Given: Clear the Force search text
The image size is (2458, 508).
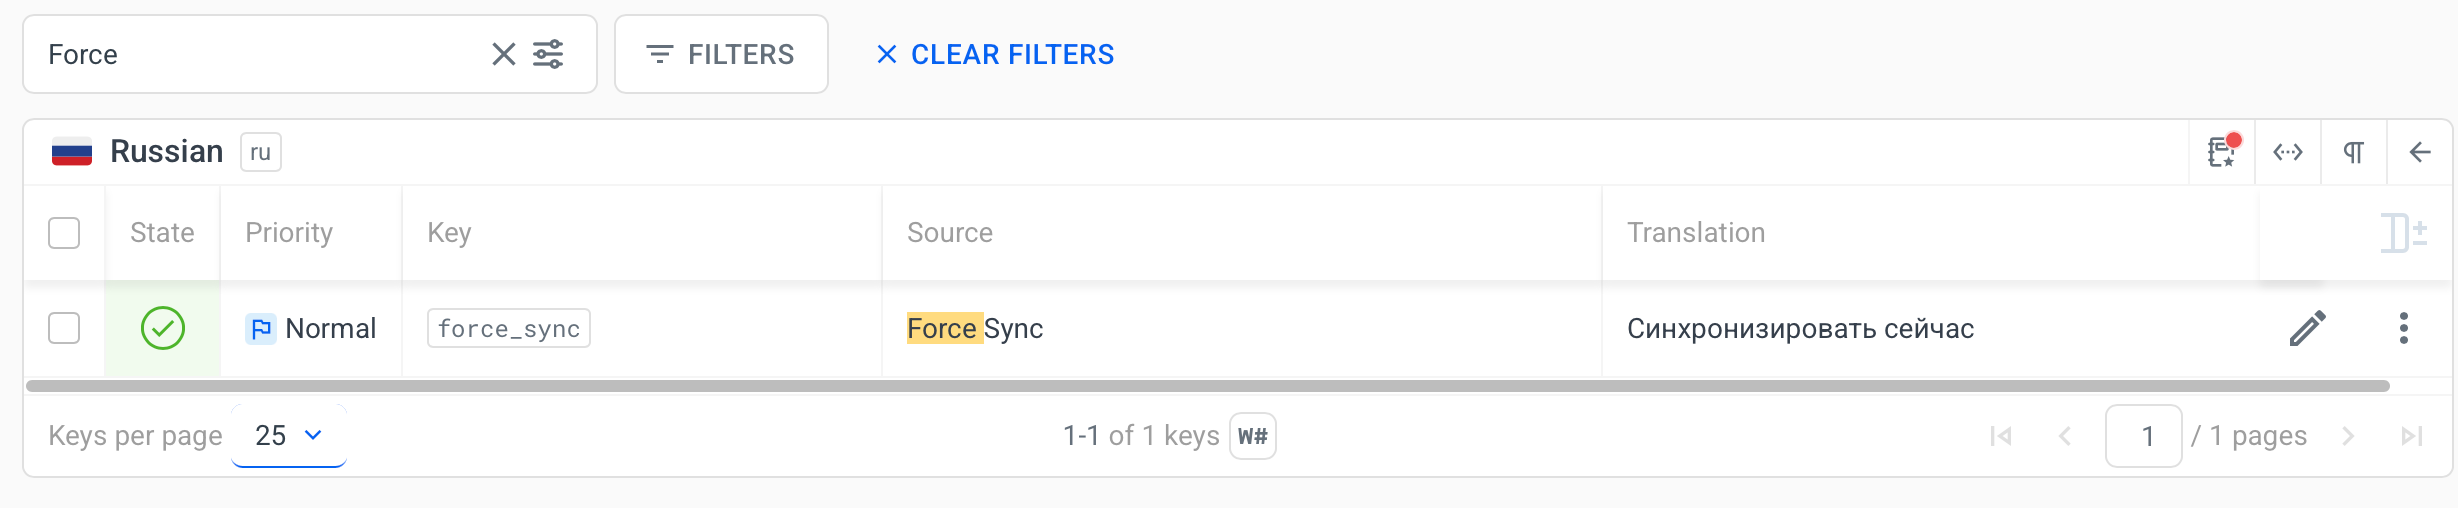Looking at the screenshot, I should point(504,54).
